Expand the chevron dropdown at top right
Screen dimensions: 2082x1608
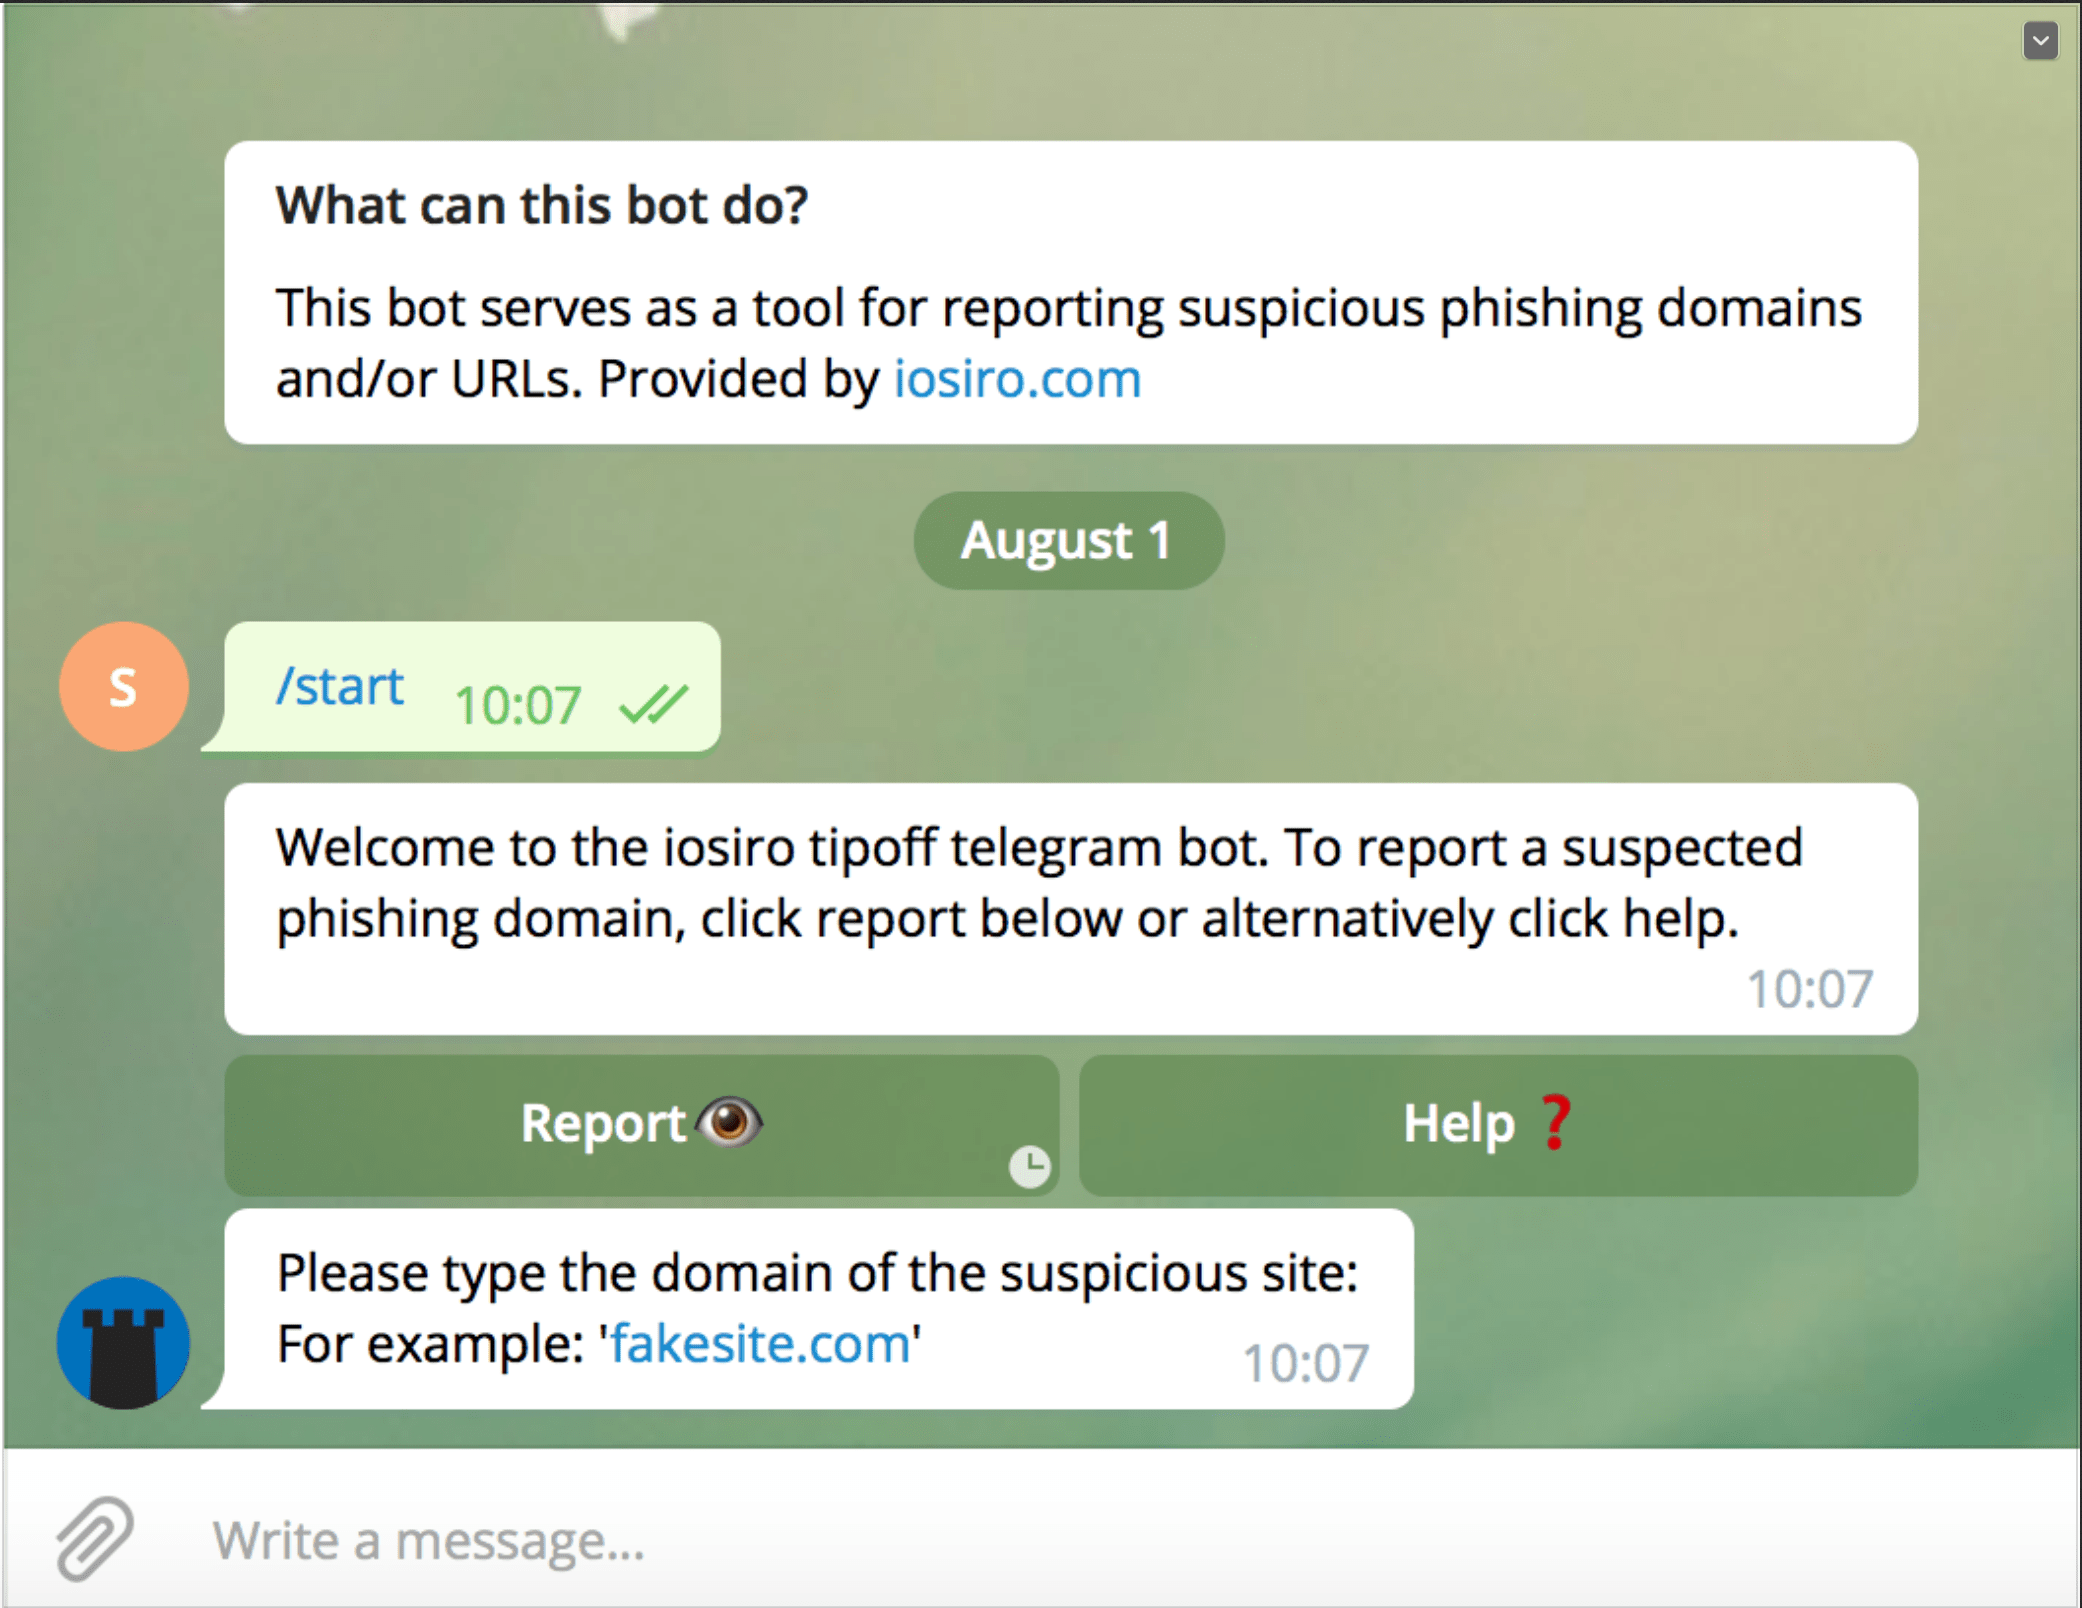[2040, 41]
